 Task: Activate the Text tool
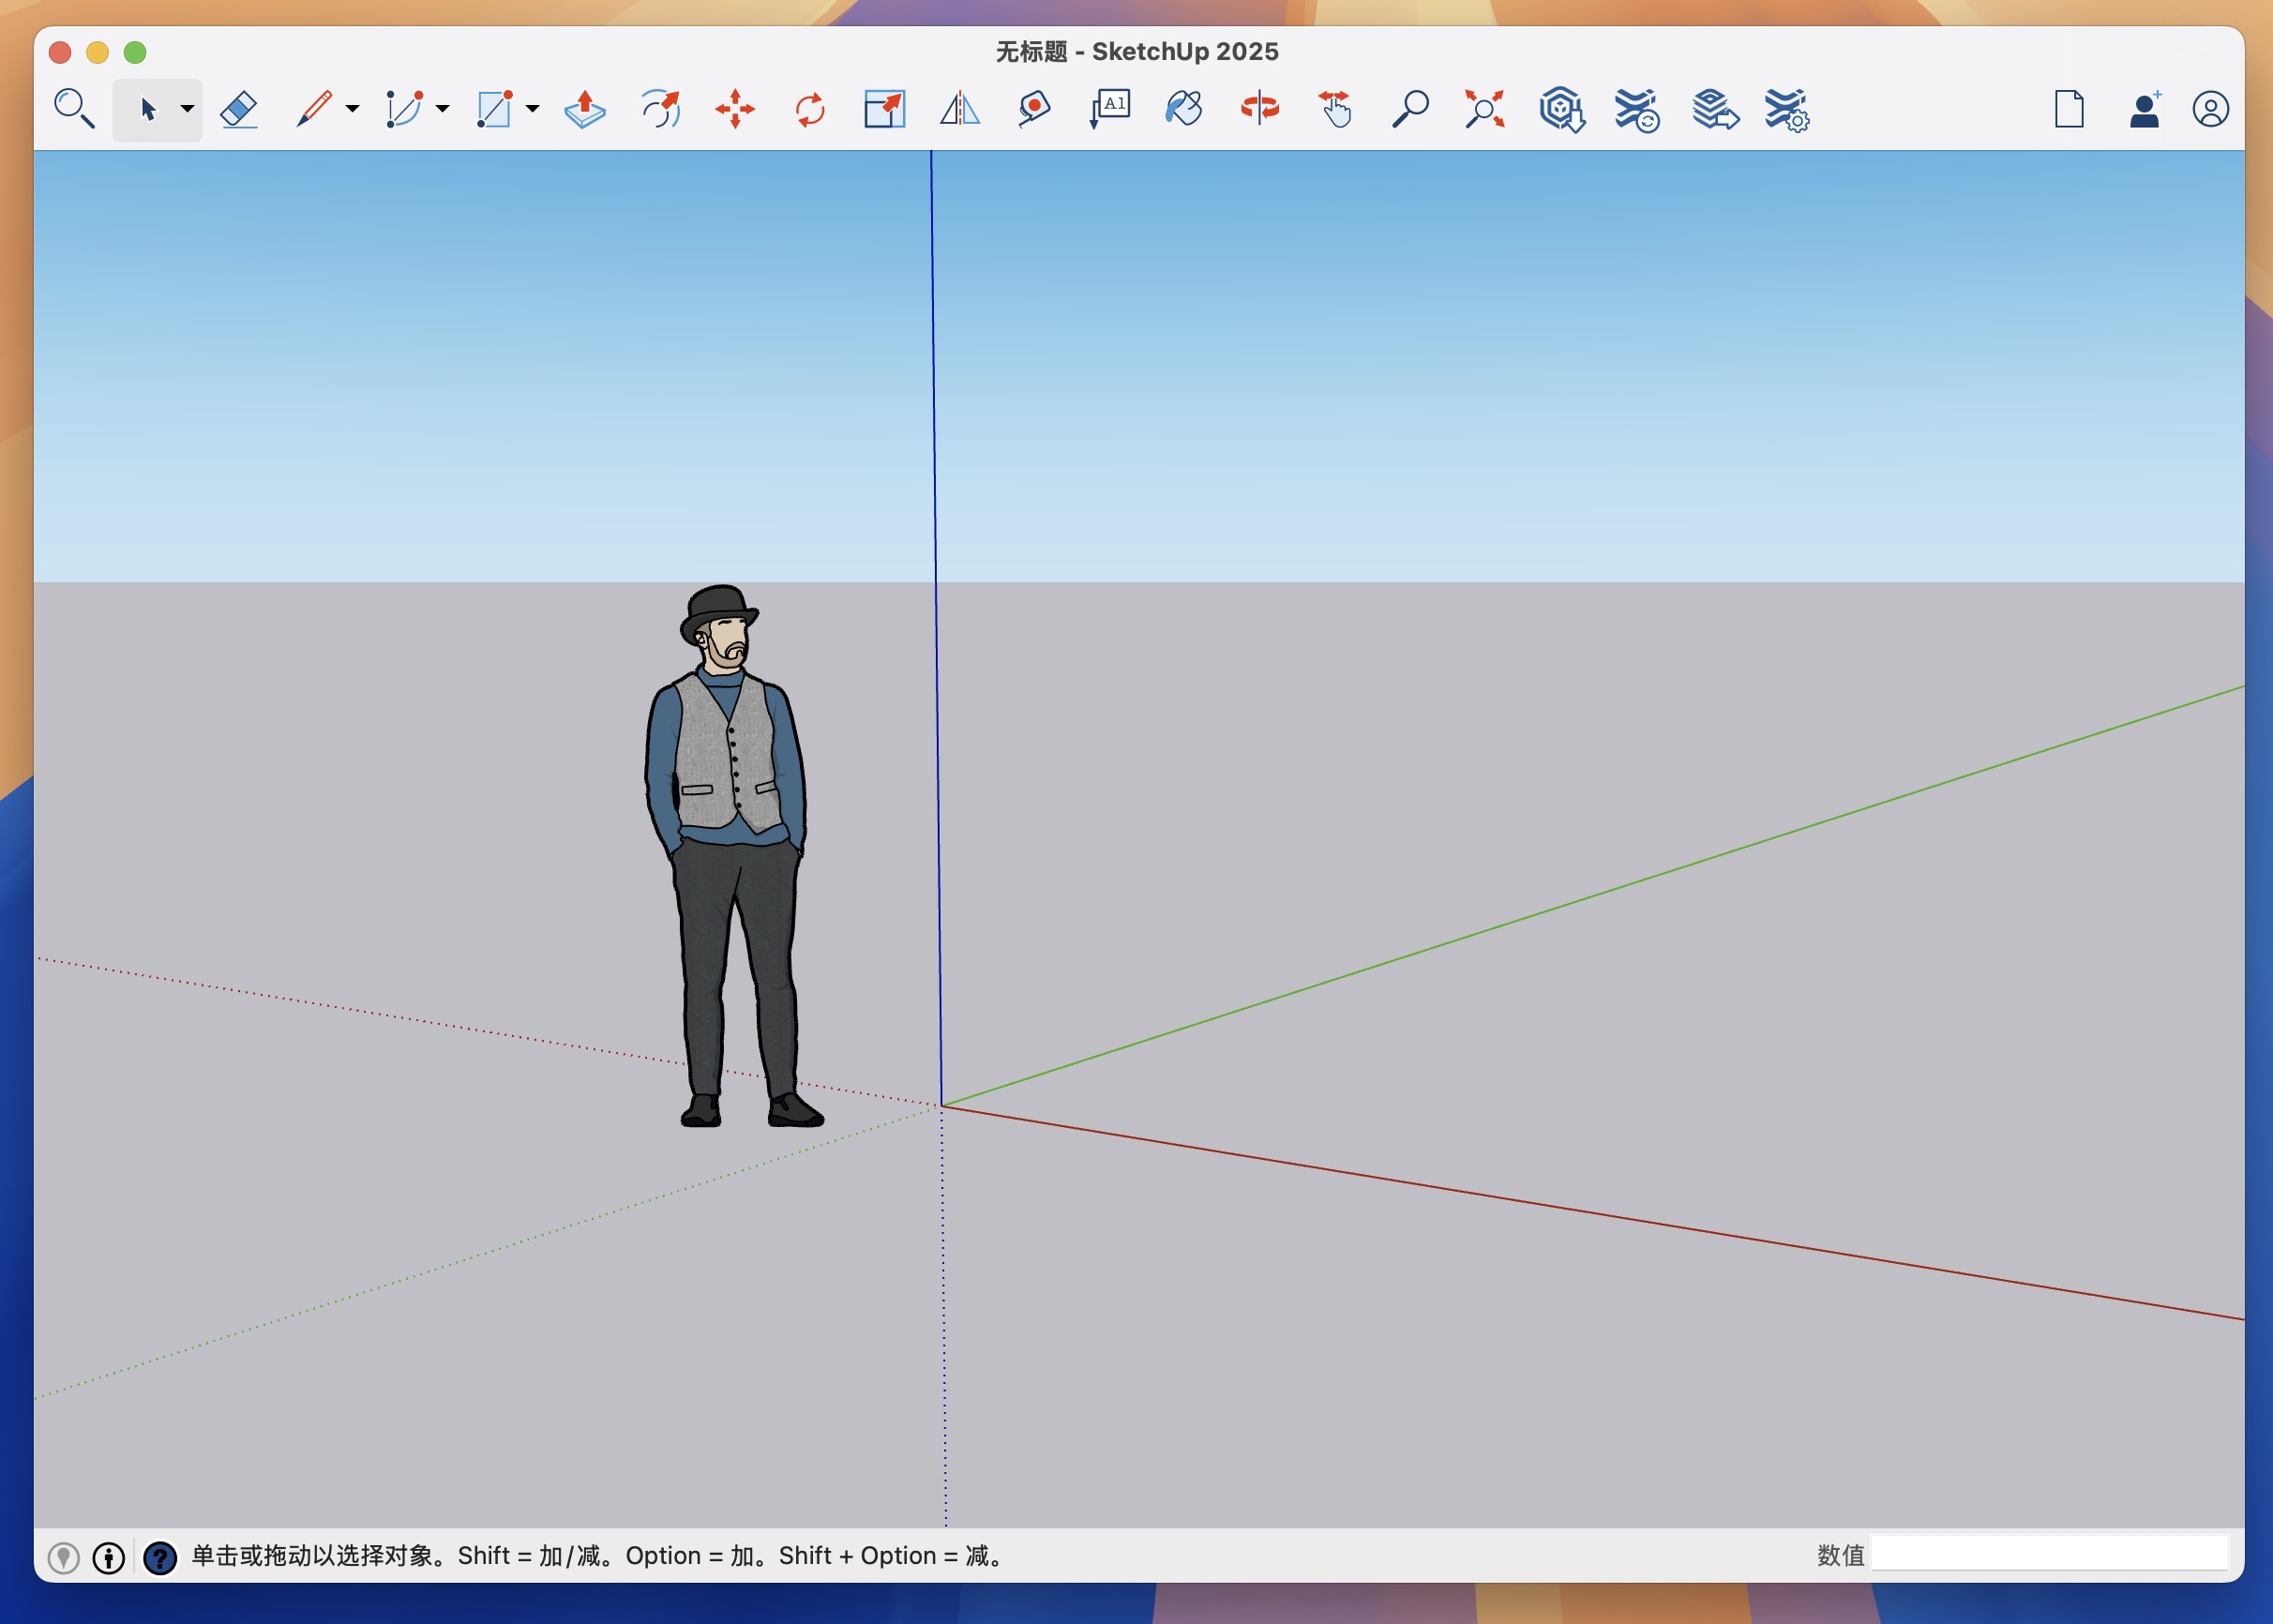click(x=1109, y=109)
